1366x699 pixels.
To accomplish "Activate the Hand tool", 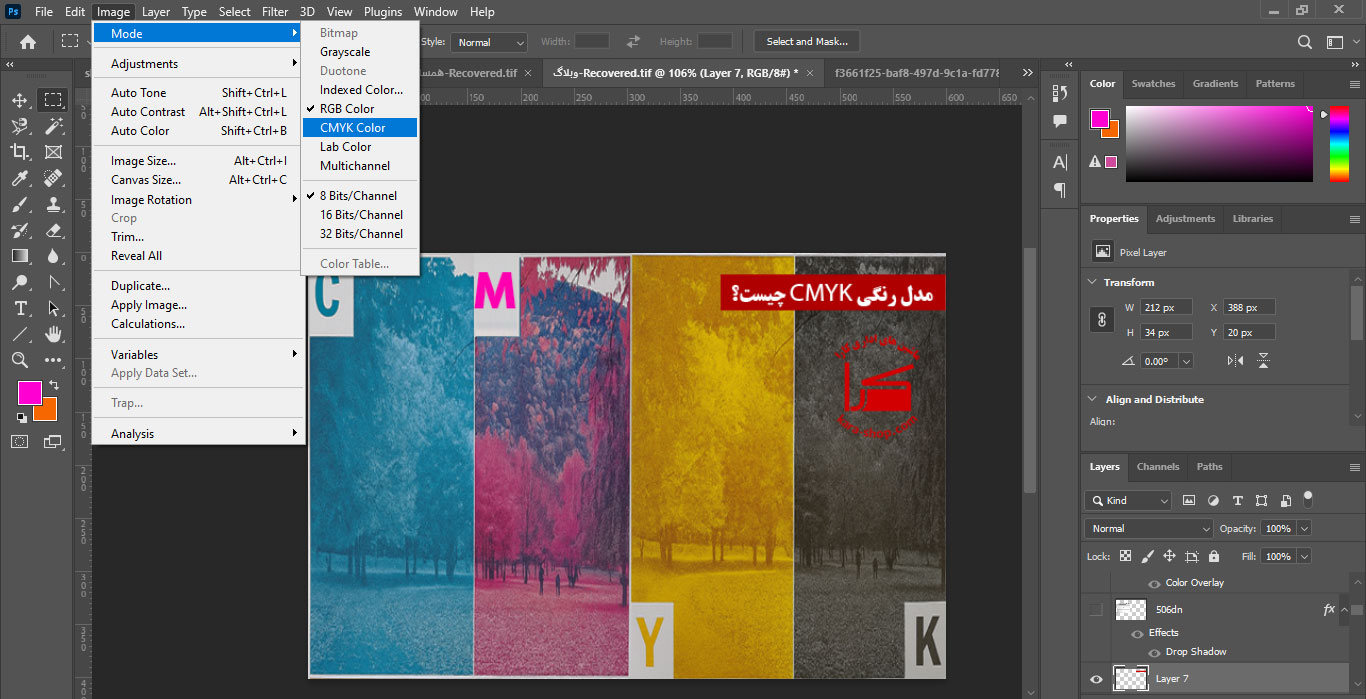I will pos(53,334).
